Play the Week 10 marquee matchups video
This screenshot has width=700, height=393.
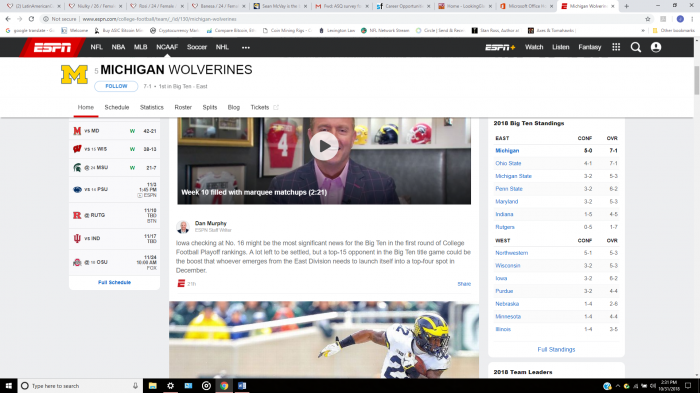click(324, 146)
